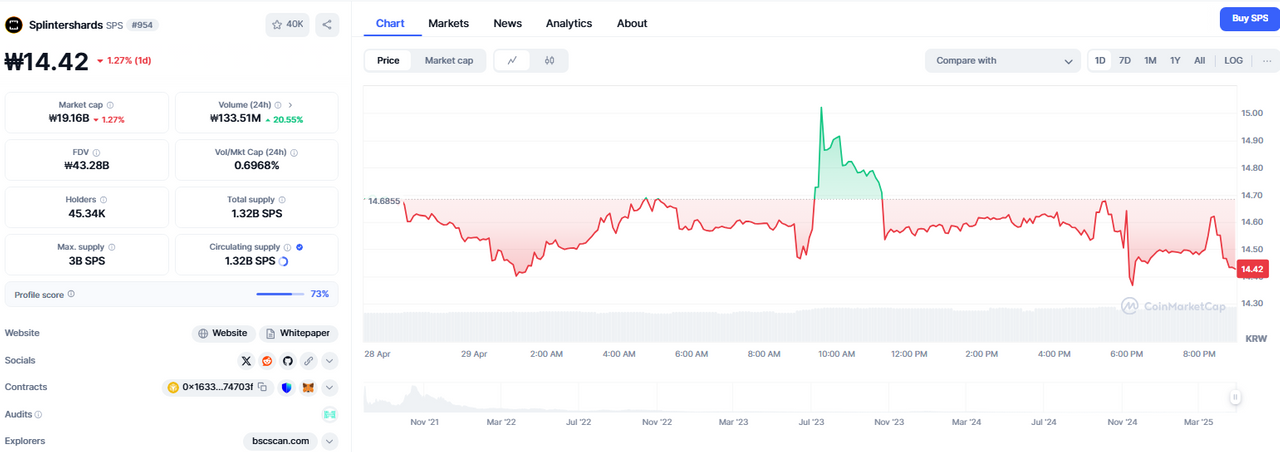The image size is (1280, 452).
Task: Expand more Explorers dropdown
Action: click(330, 441)
